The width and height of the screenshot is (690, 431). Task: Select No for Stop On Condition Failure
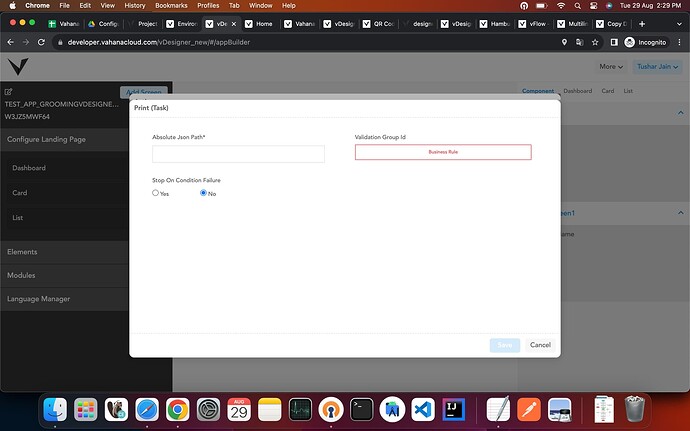pyautogui.click(x=203, y=193)
